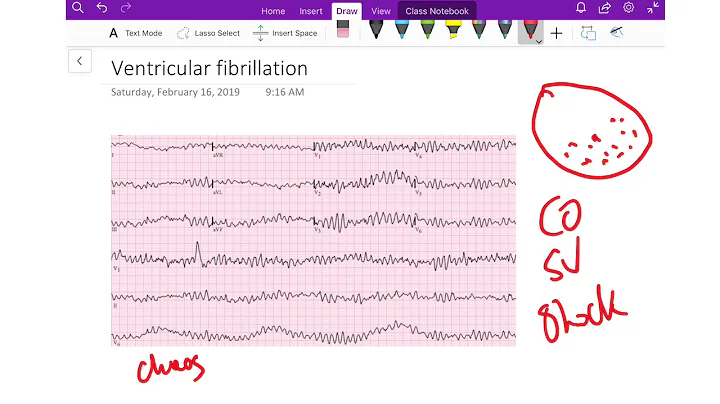Open the search magnifier icon
The width and height of the screenshot is (720, 404).
(x=78, y=8)
